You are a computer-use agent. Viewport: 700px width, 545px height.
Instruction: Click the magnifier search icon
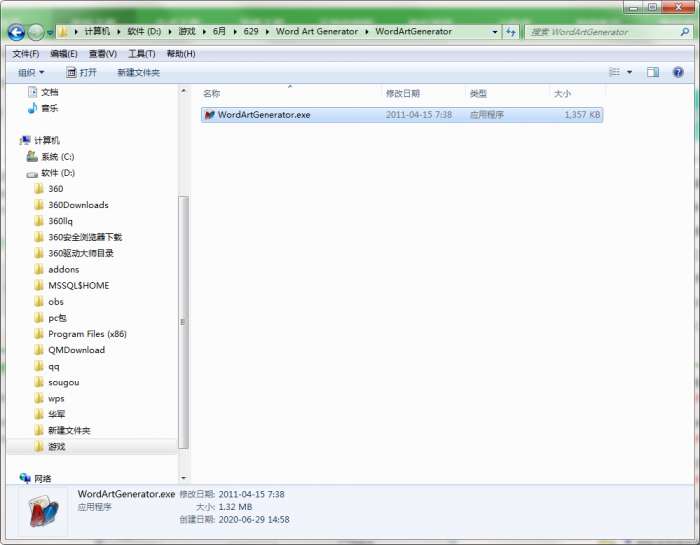(685, 32)
